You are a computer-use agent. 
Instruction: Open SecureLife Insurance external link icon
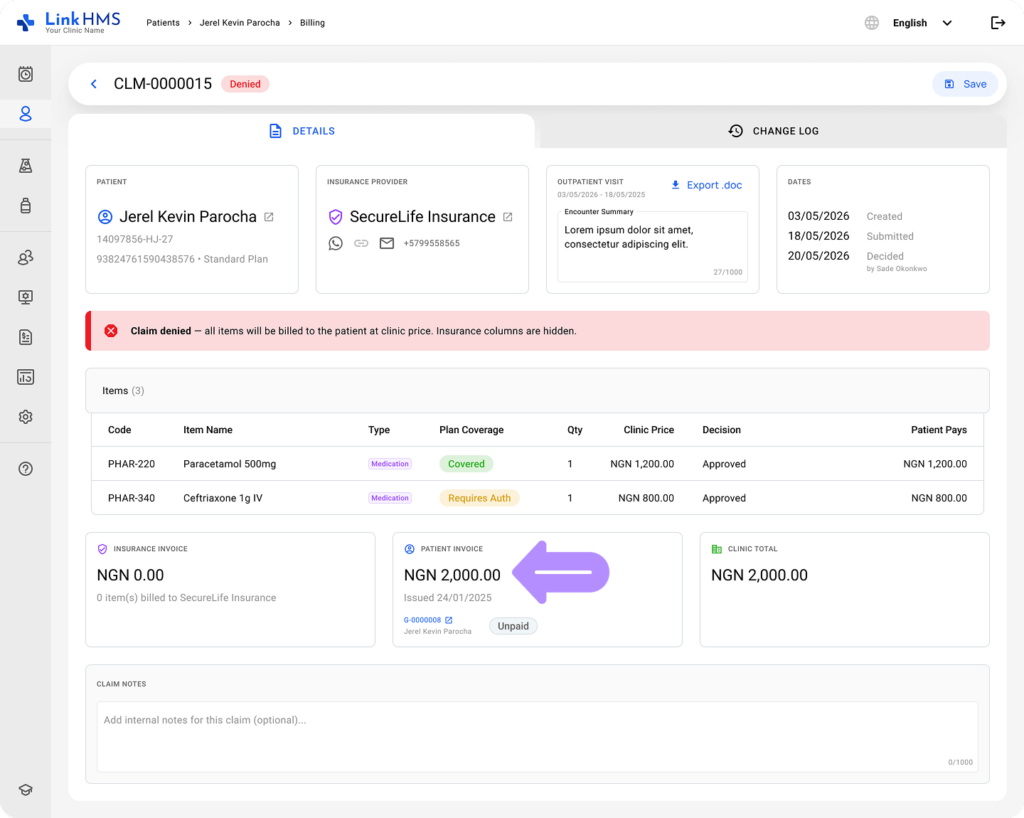508,217
